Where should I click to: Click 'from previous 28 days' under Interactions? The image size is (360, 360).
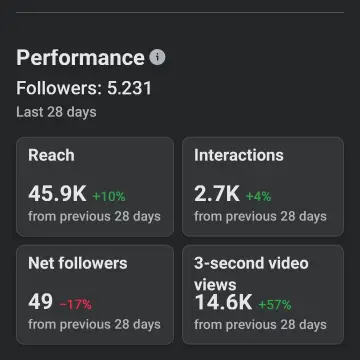[x=260, y=217]
